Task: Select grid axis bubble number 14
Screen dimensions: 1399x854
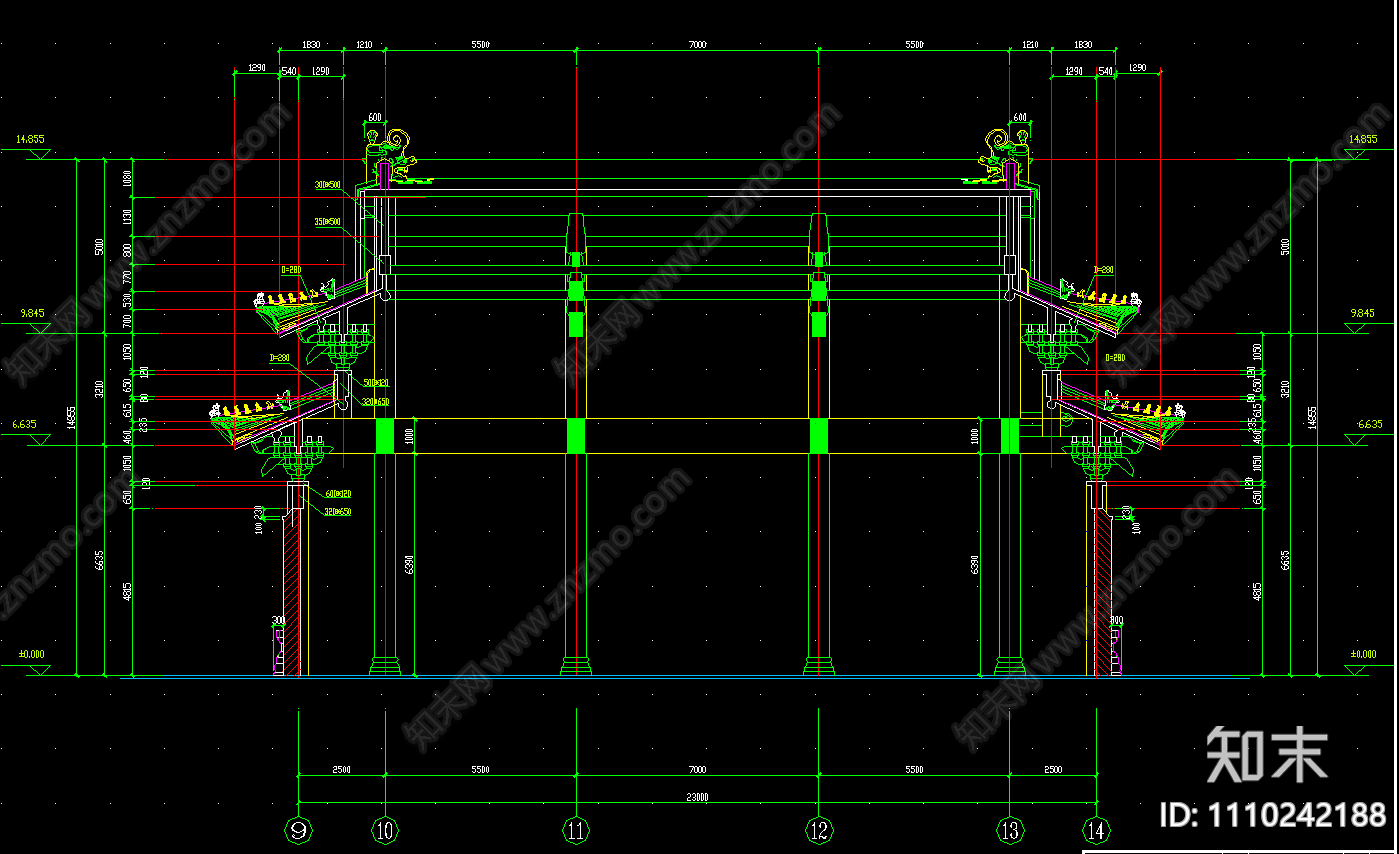Action: (x=1097, y=829)
